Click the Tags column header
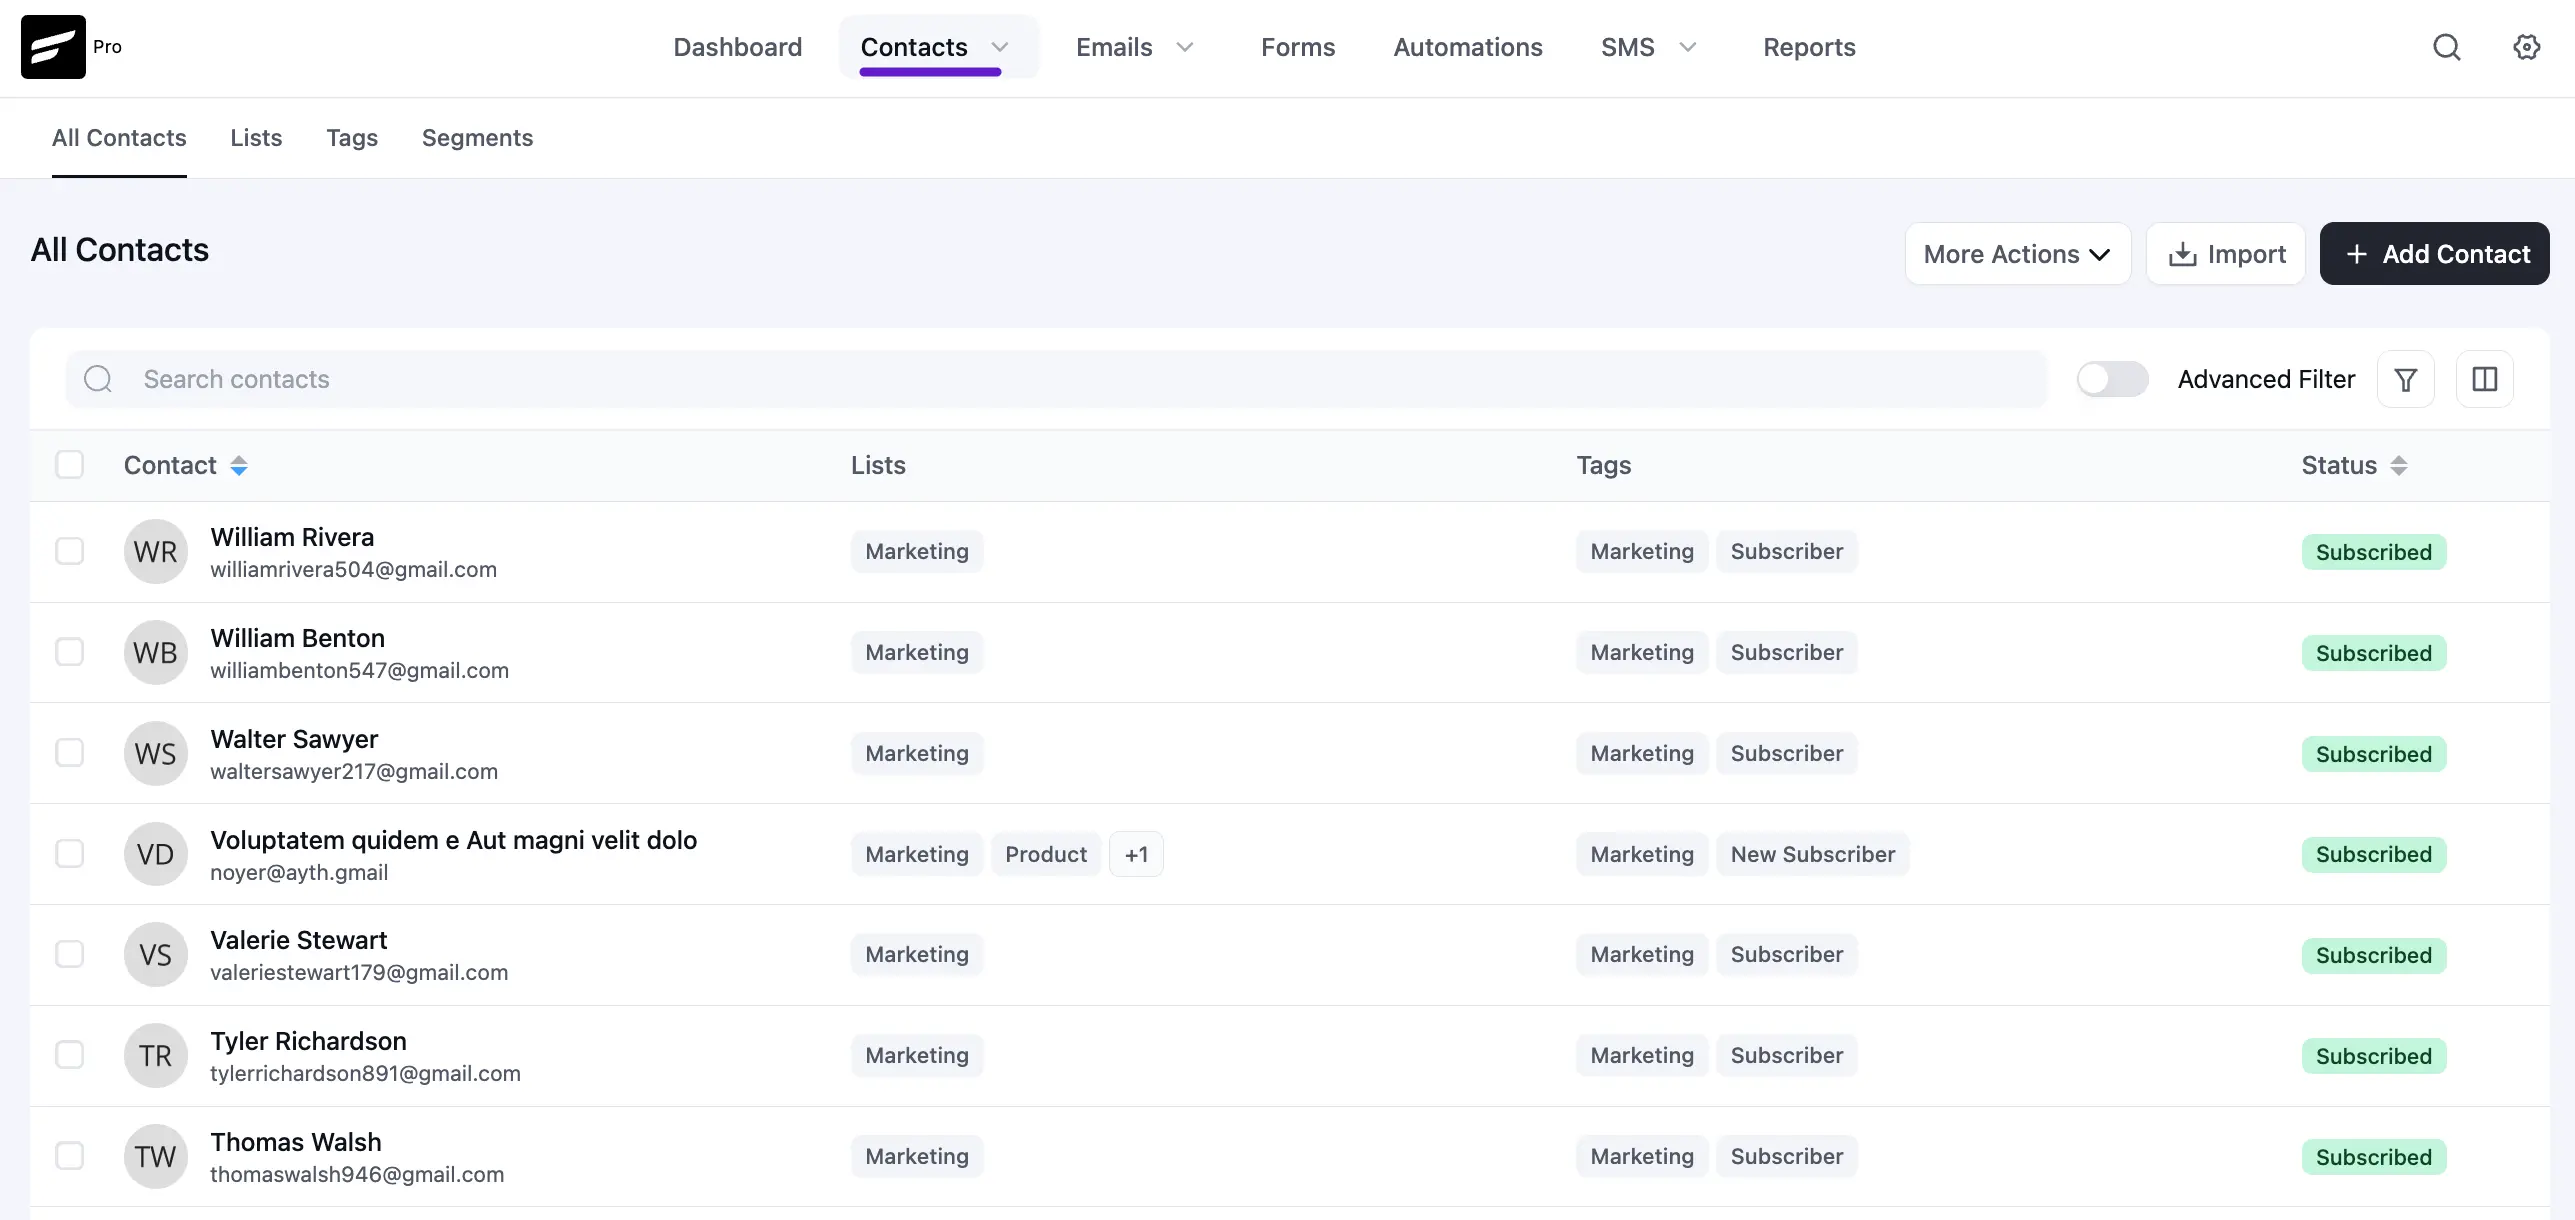 (x=1603, y=465)
